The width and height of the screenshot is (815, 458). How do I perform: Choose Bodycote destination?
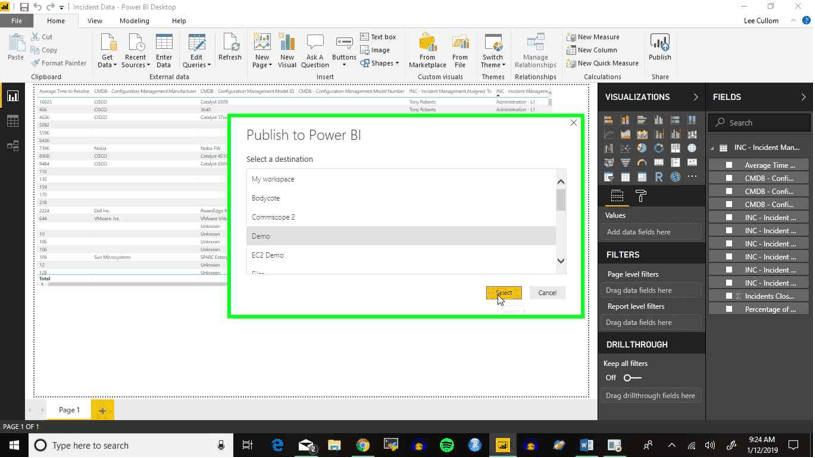[x=401, y=198]
